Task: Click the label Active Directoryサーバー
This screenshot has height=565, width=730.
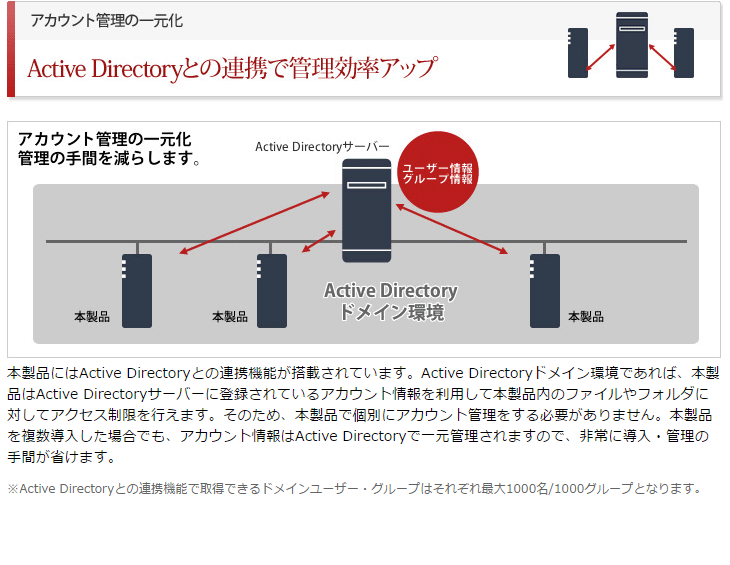Action: click(322, 147)
